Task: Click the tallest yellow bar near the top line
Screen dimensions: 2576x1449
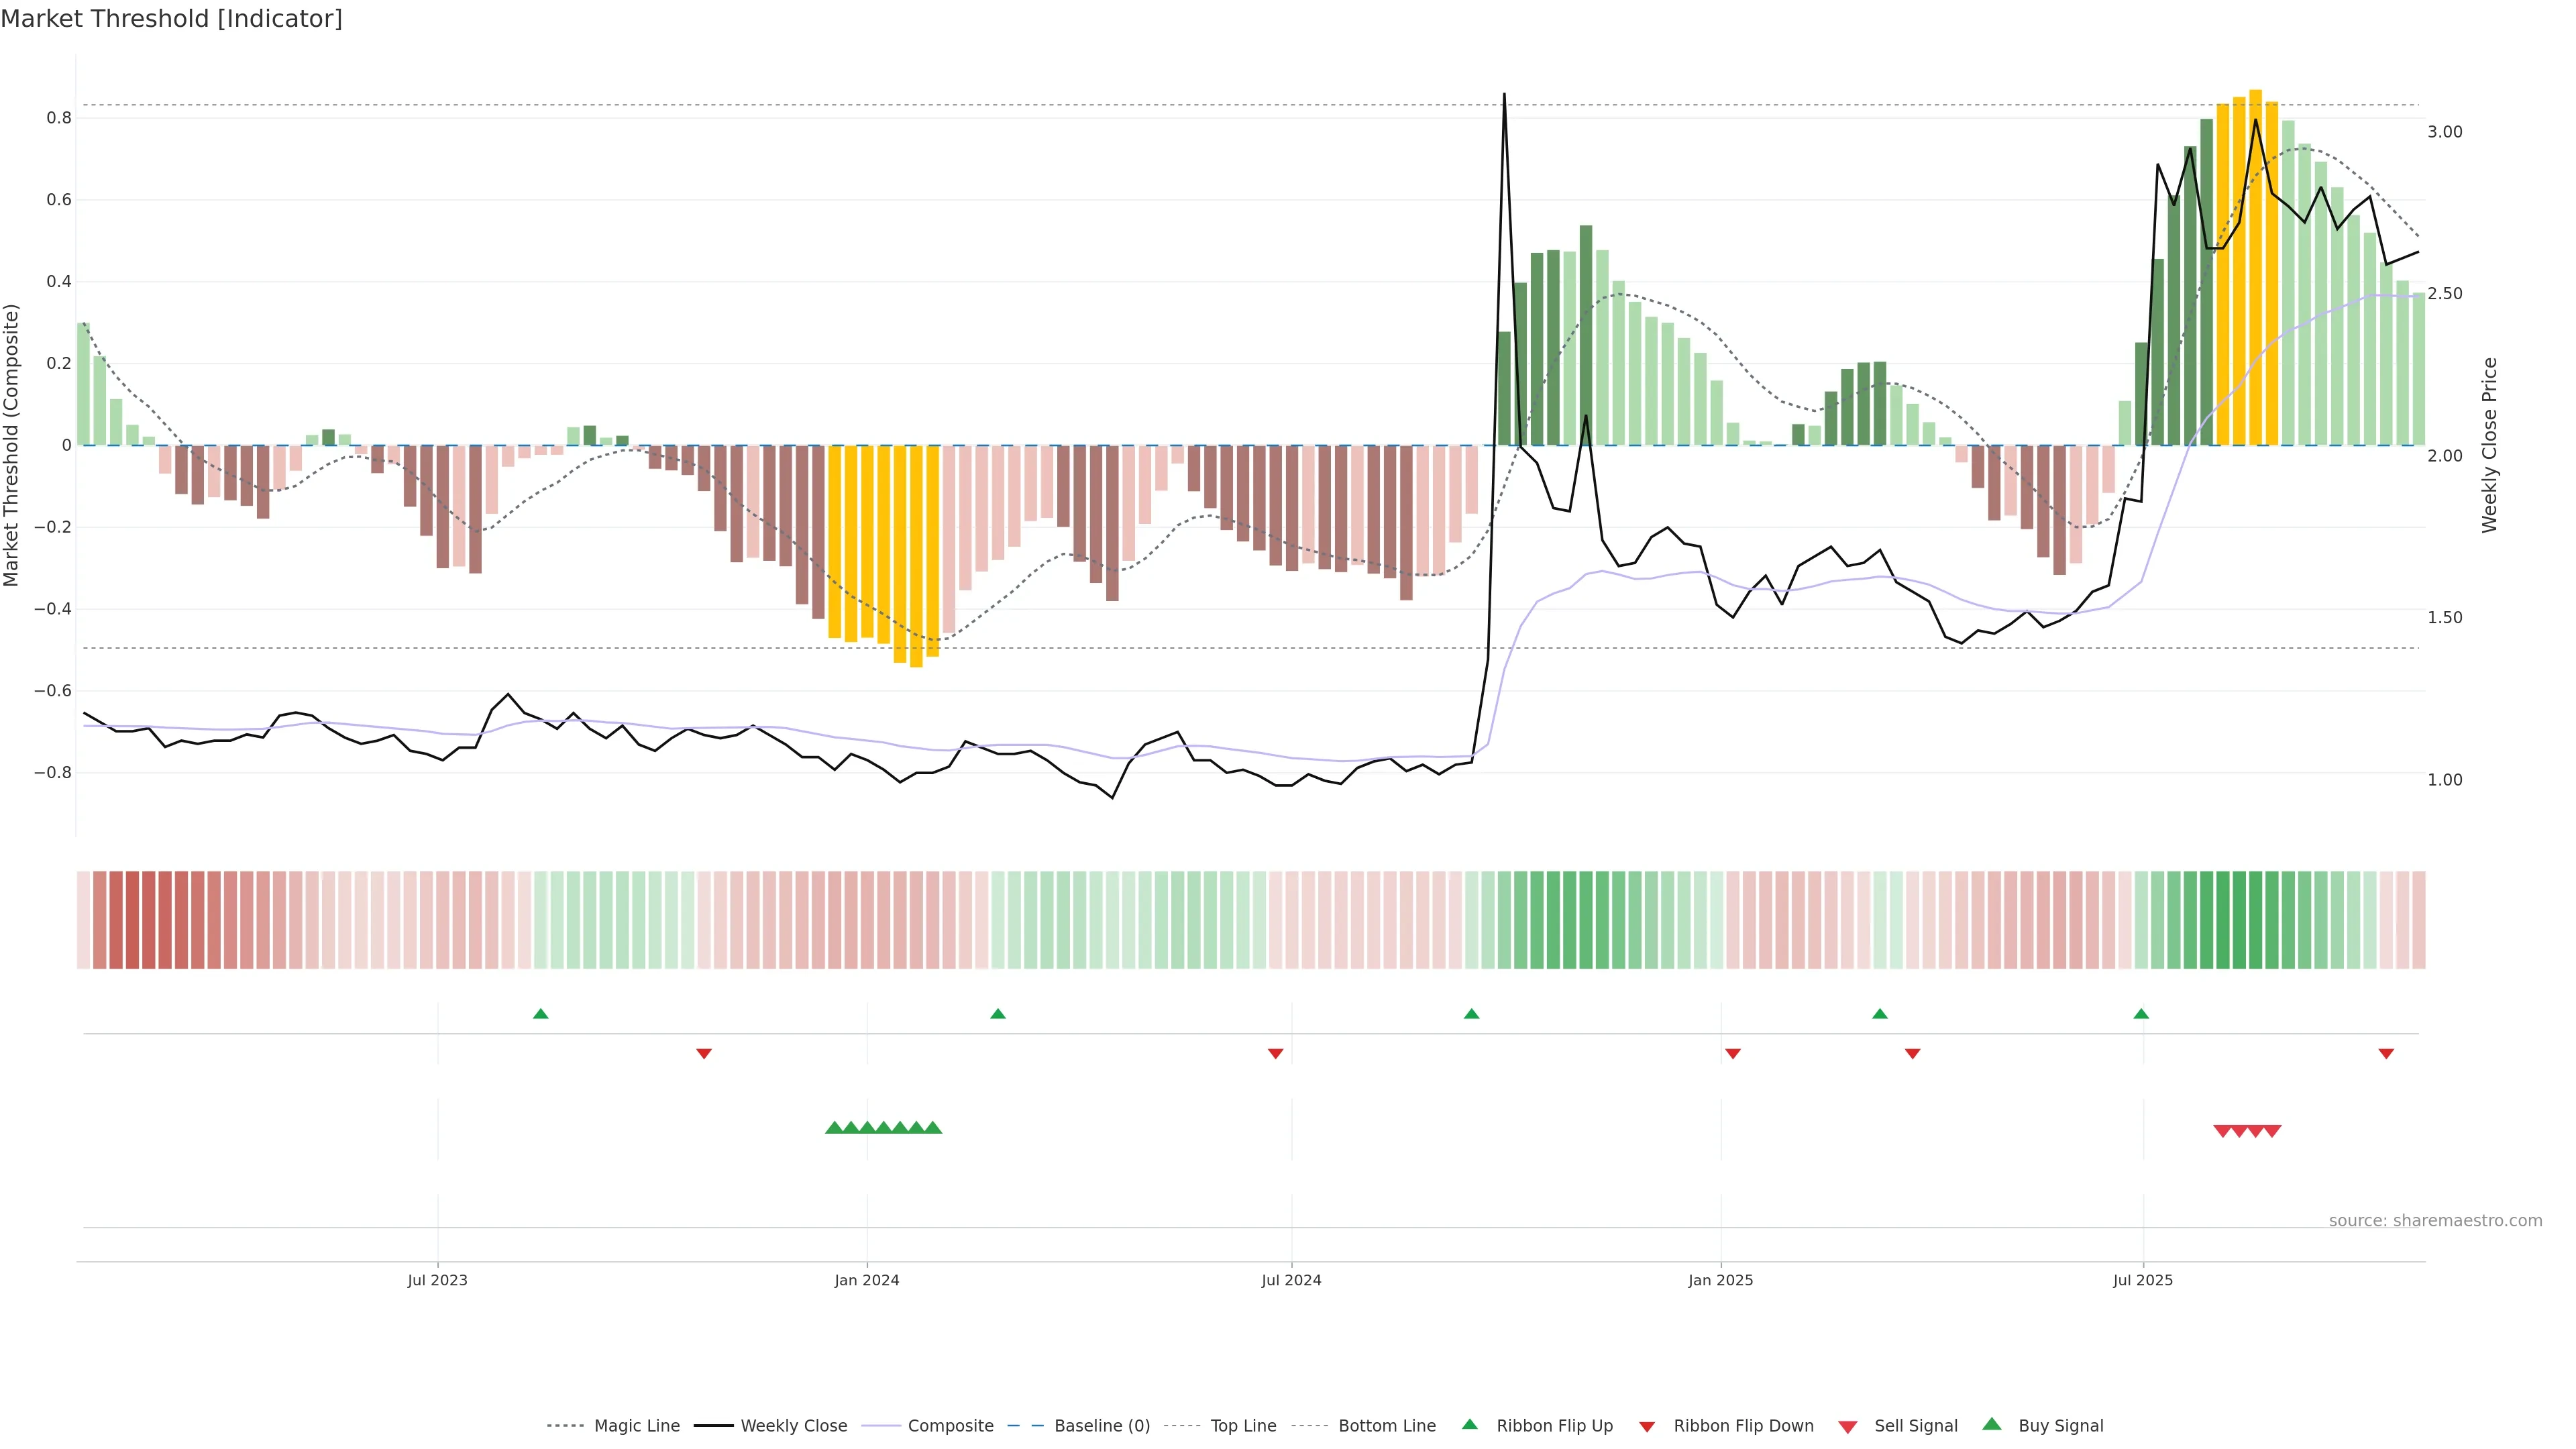Action: coord(2255,267)
